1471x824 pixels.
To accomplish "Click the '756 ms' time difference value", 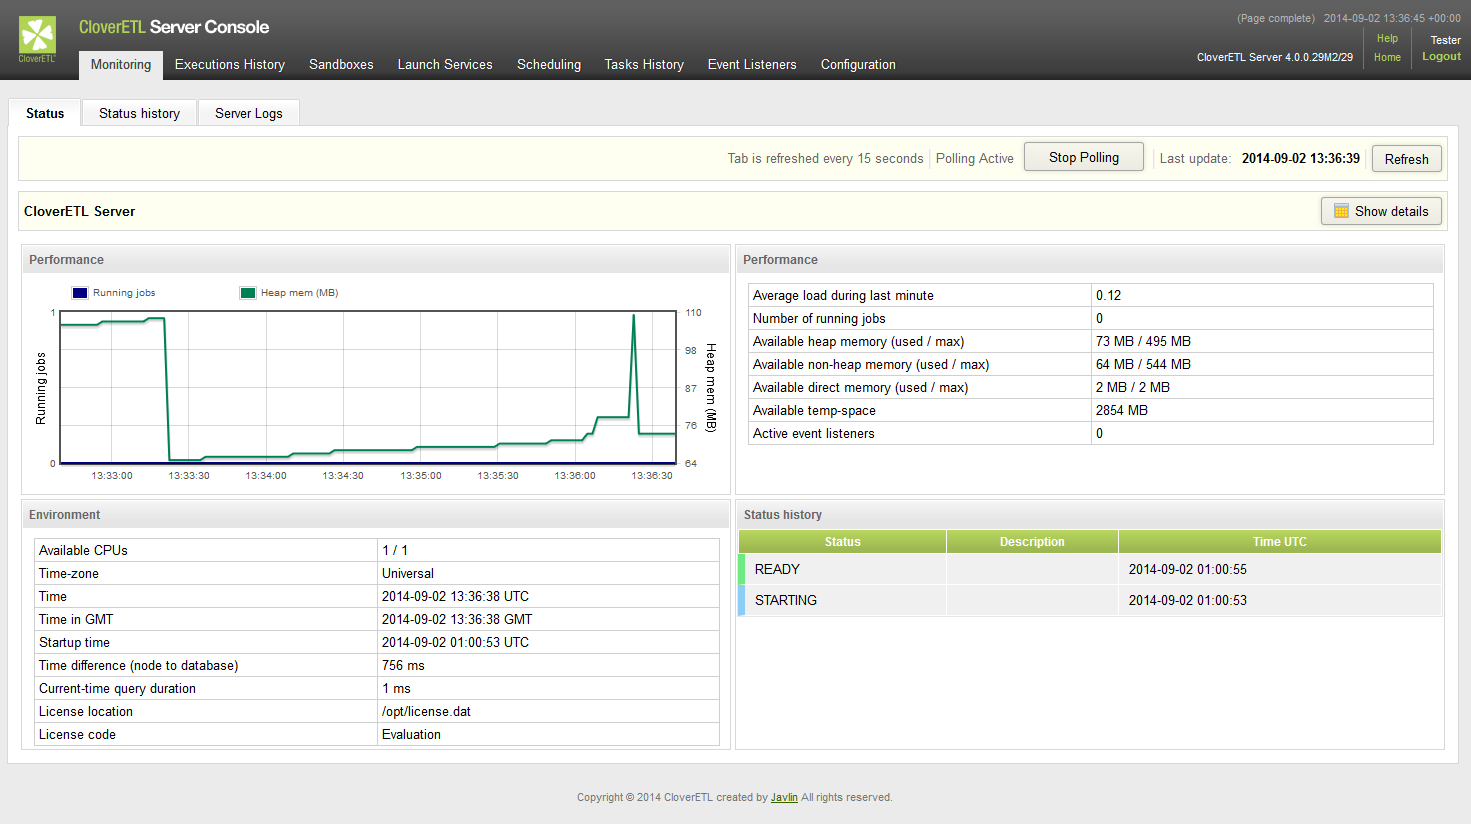I will (403, 665).
